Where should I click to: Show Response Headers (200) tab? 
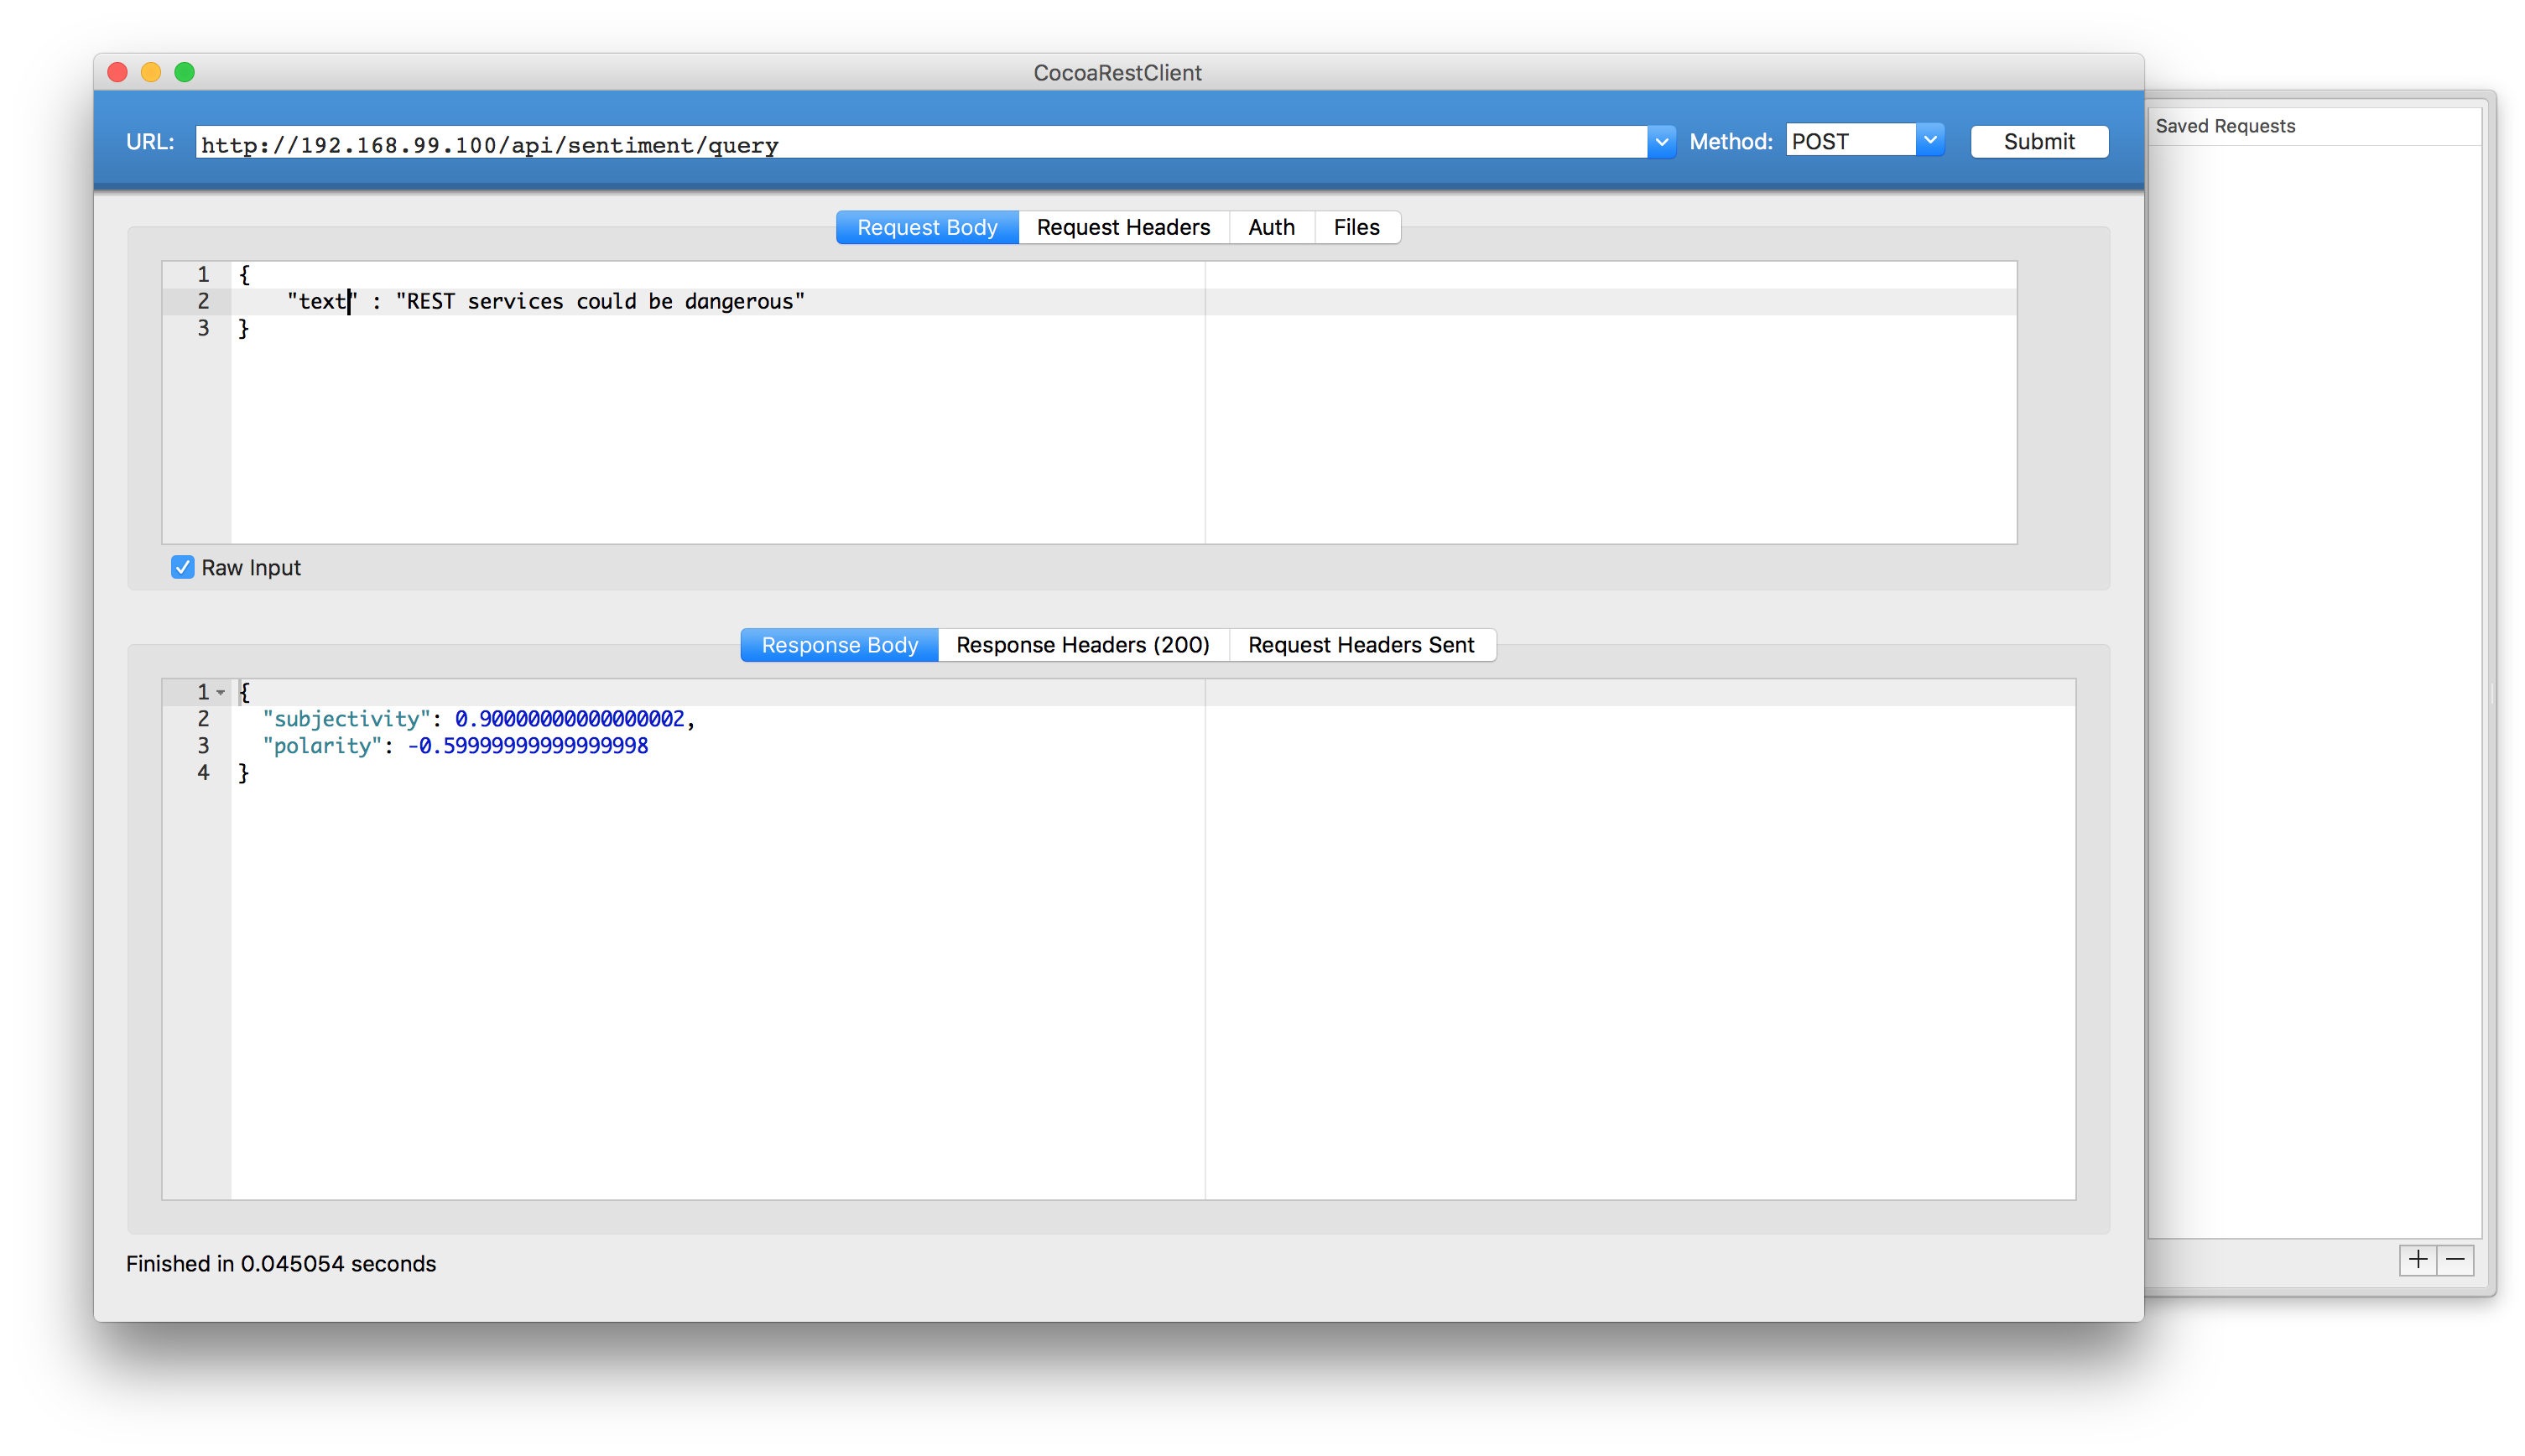point(1082,645)
